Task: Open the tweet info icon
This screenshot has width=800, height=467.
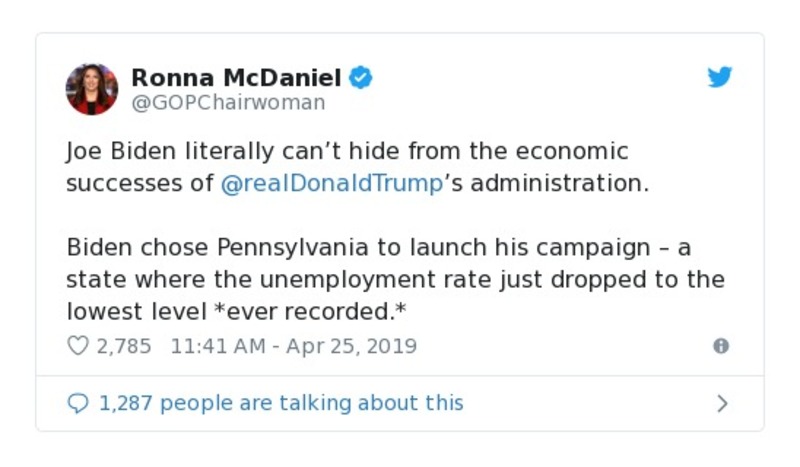Action: (x=720, y=346)
